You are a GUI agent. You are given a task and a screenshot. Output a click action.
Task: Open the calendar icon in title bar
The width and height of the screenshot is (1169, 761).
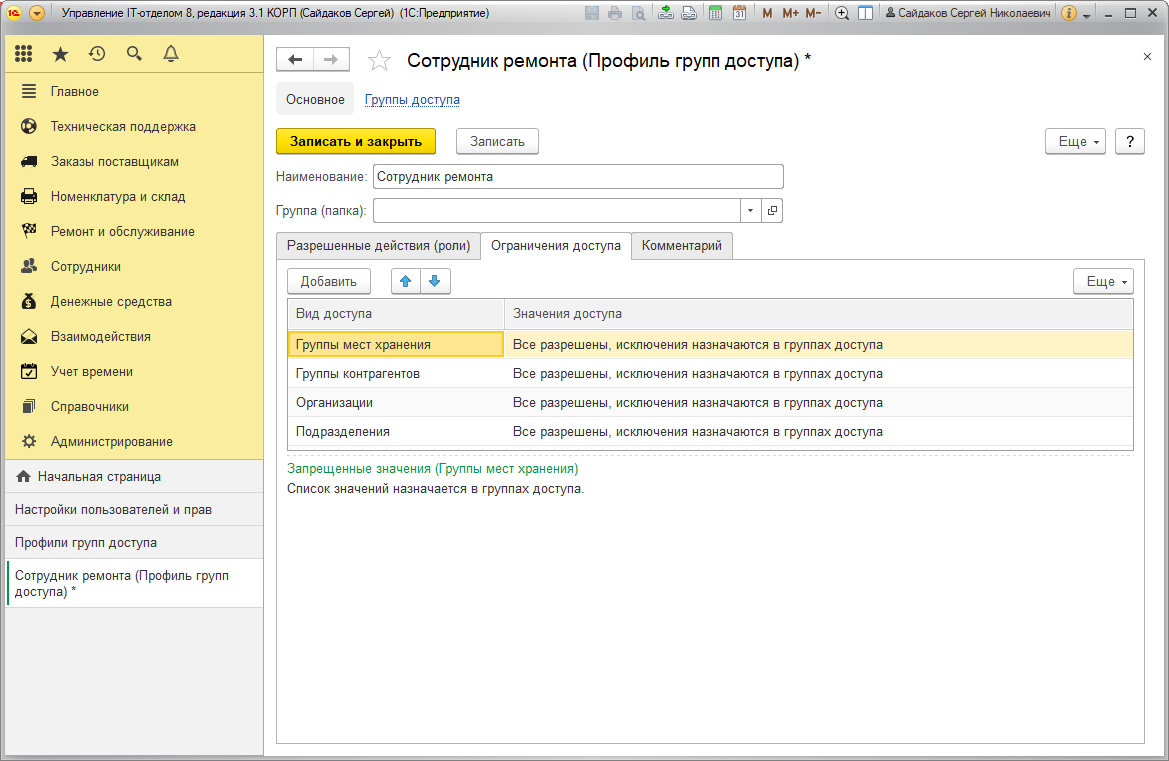739,13
